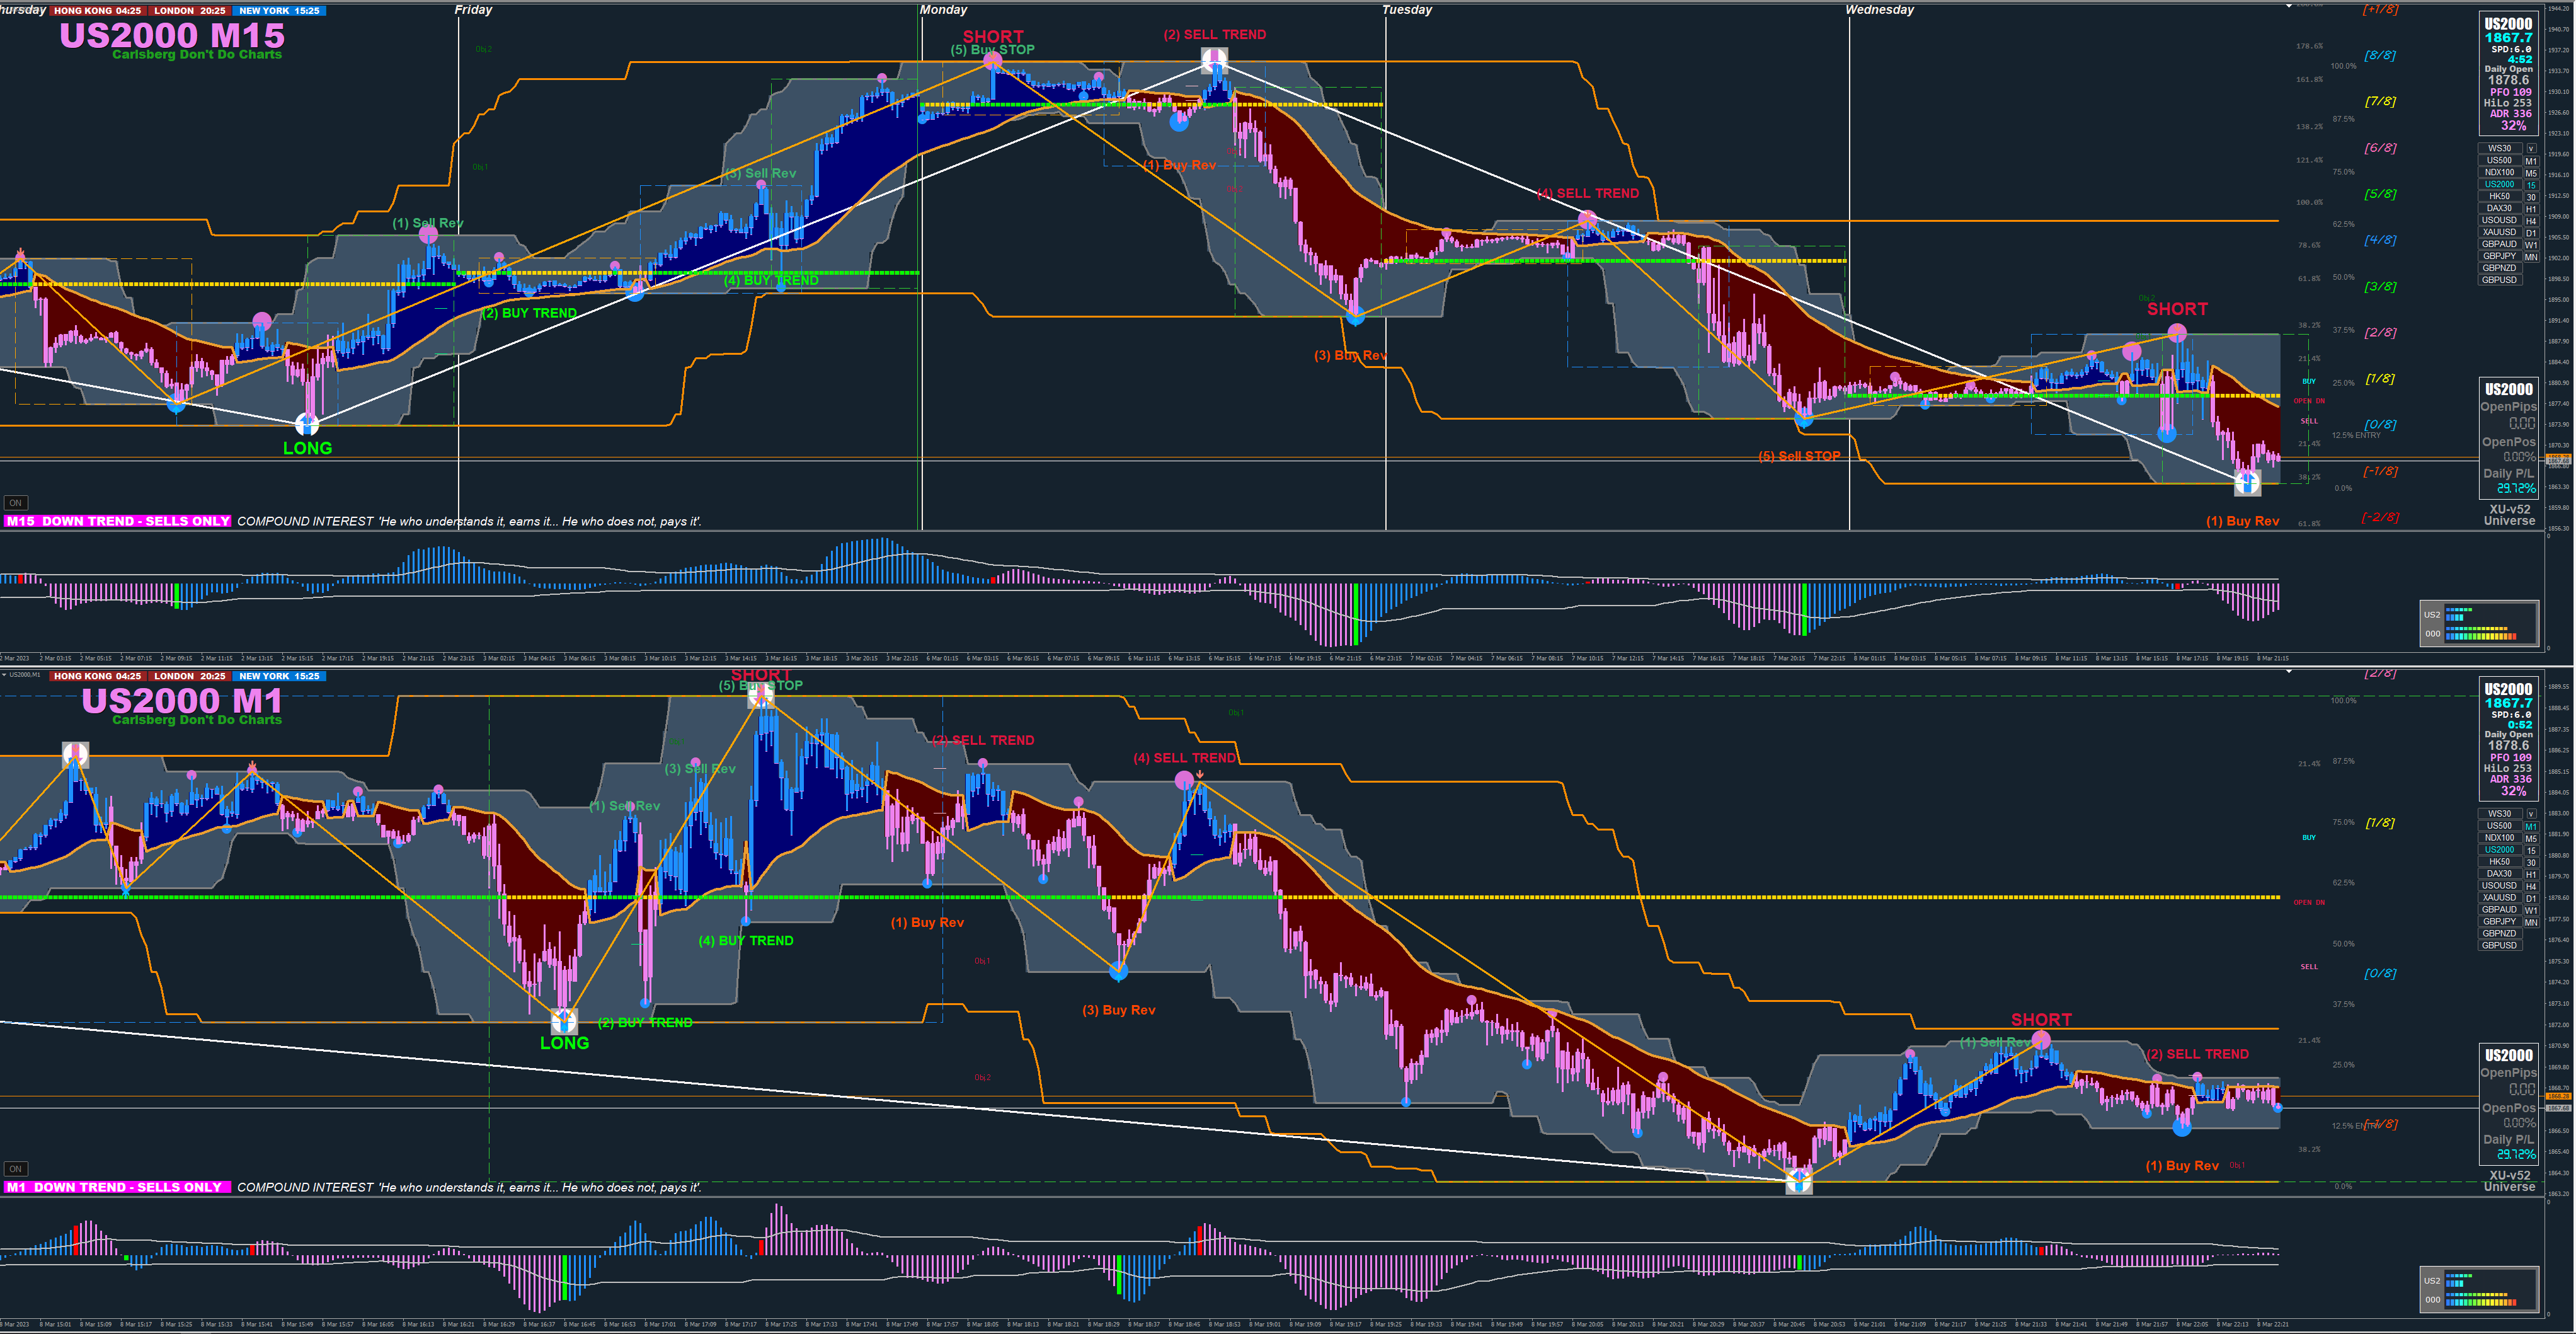Click the currency strength meter widget in upper chart
2576x1334 pixels.
point(2479,623)
